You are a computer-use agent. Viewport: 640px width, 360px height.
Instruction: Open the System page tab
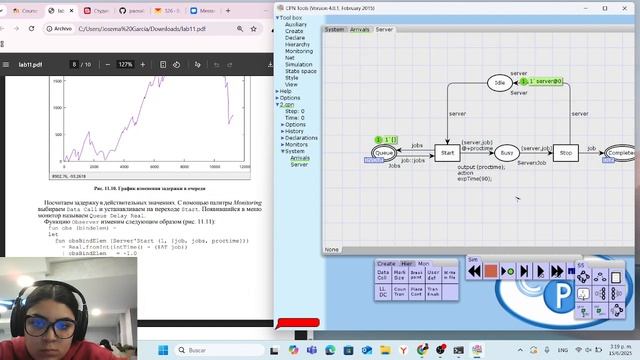coord(334,29)
